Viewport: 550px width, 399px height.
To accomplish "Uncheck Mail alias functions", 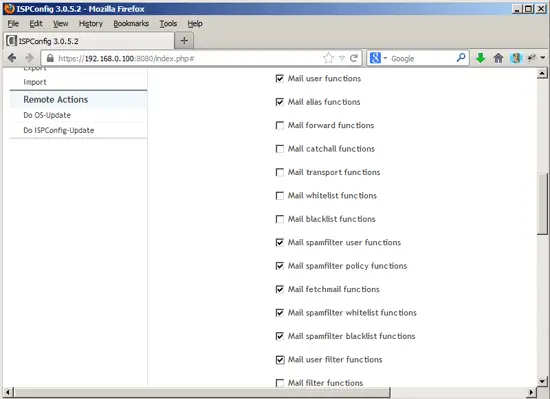I will point(280,102).
